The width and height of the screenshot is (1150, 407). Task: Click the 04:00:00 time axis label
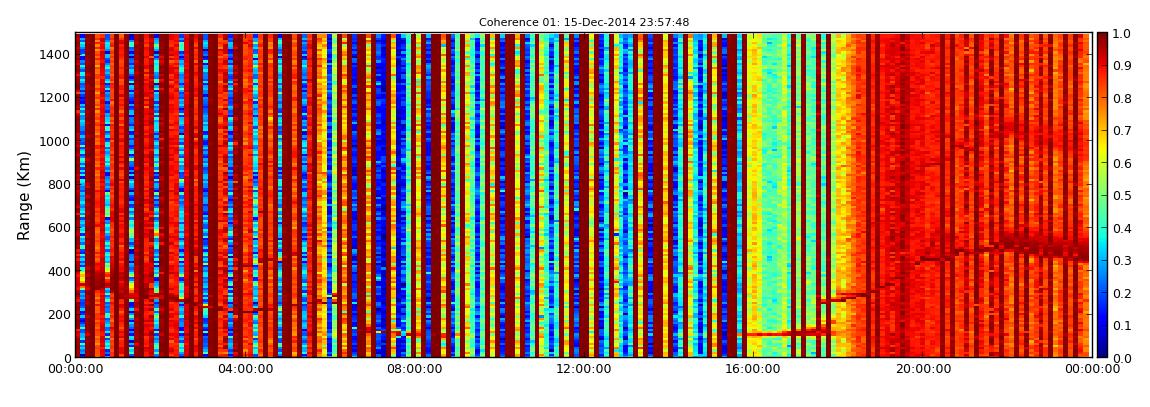pos(246,369)
